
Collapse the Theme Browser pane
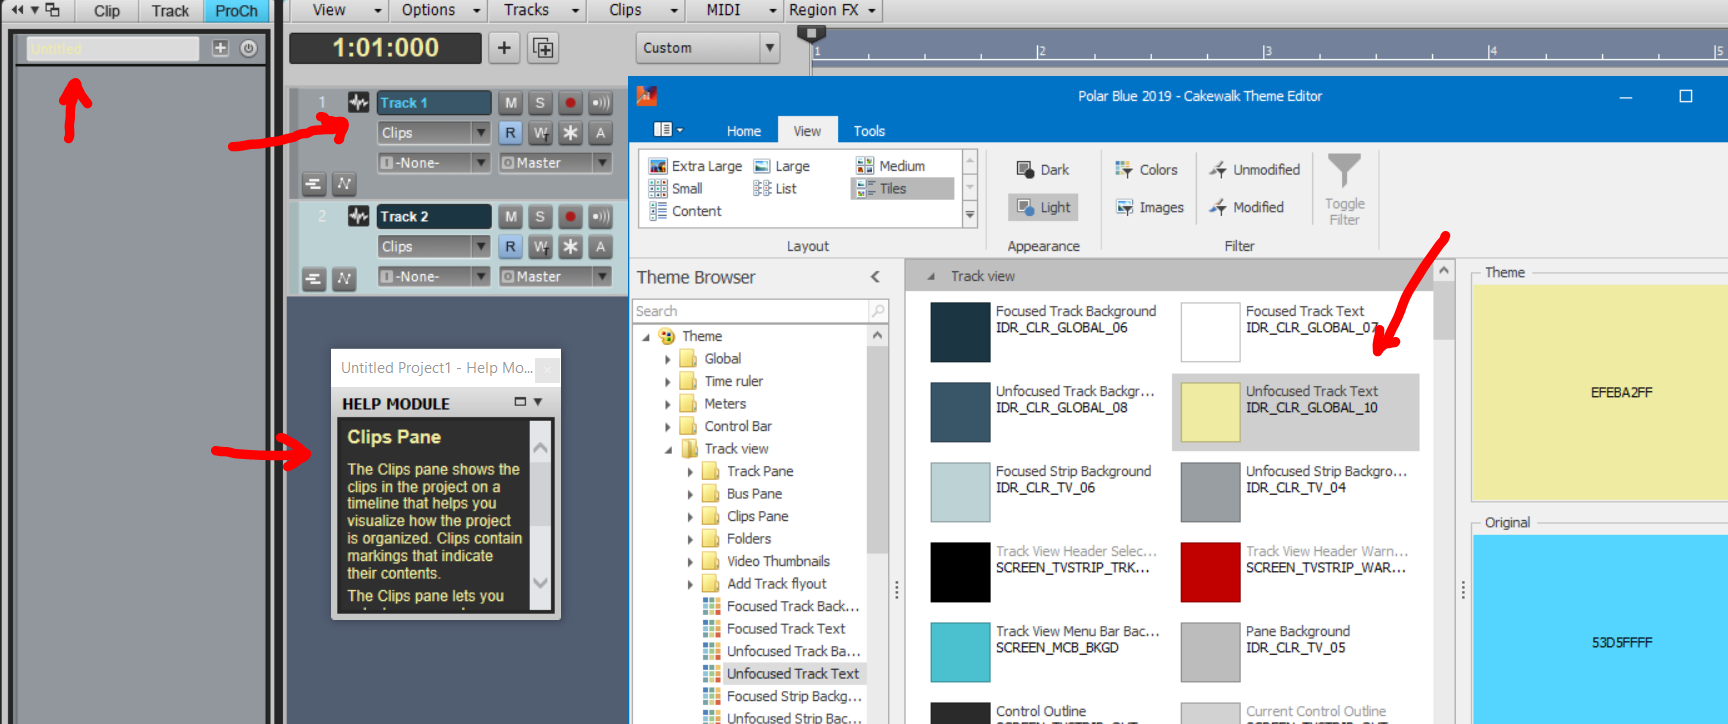[x=875, y=277]
